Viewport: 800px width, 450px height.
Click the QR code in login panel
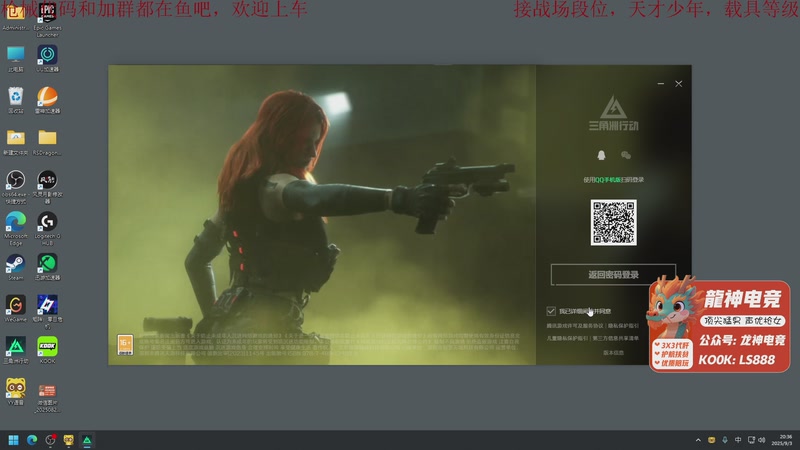[613, 222]
